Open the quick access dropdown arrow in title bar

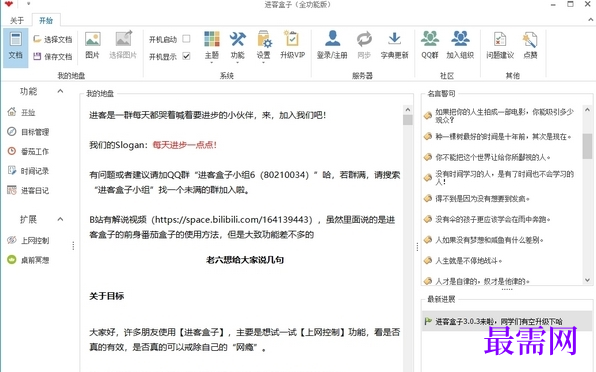[x=29, y=4]
